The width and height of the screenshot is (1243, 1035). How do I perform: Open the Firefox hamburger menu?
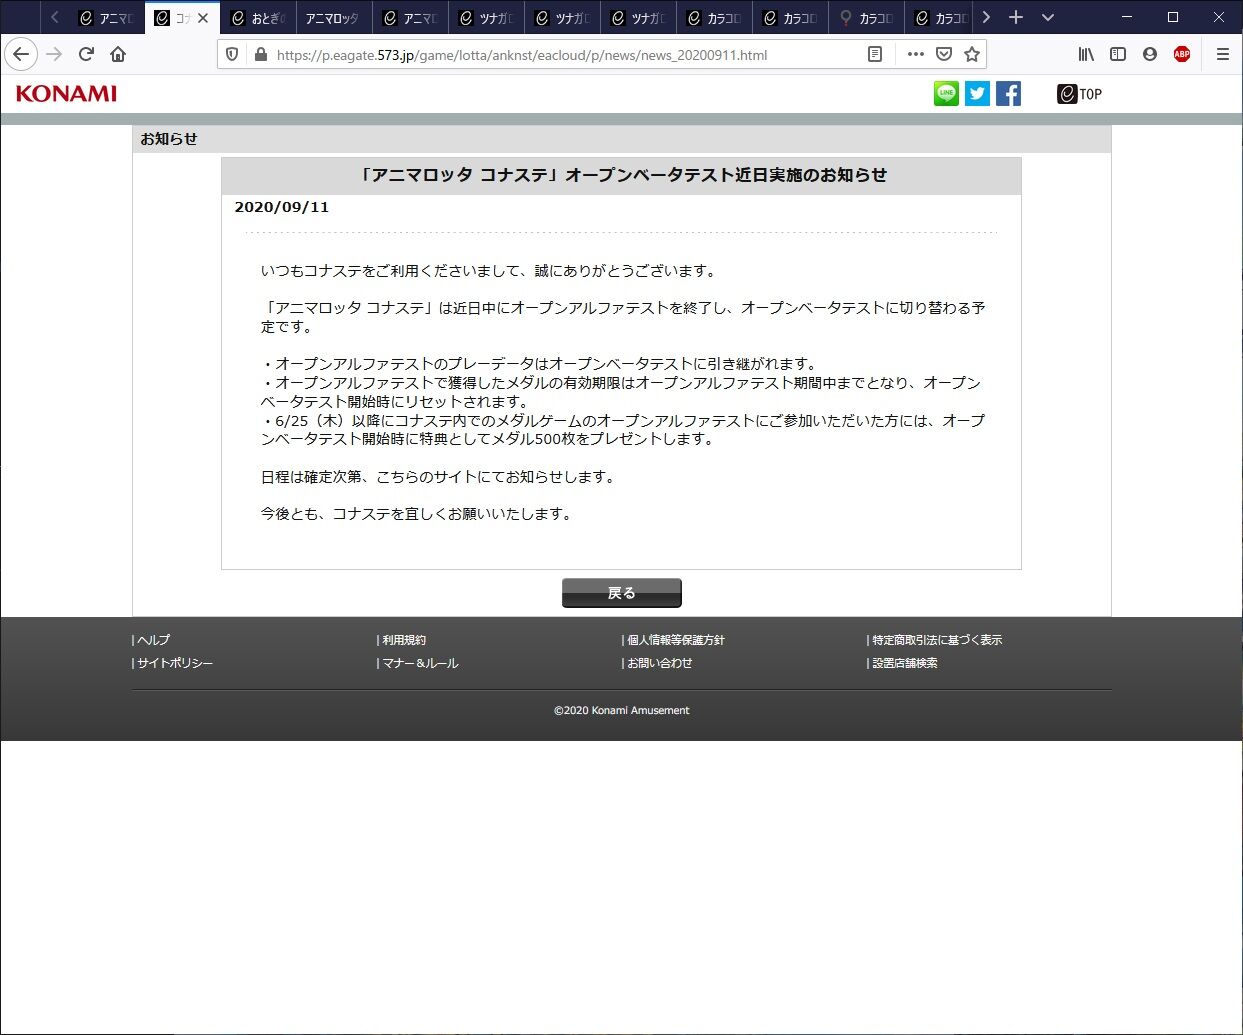[x=1222, y=54]
